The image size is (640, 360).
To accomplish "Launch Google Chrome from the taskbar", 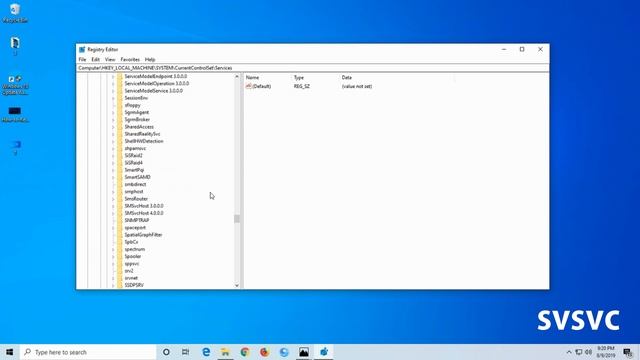I will 245,352.
